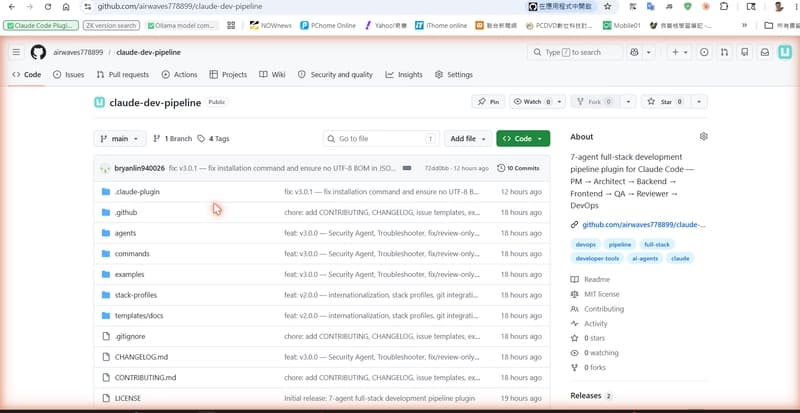Open the Insights tab

coord(404,75)
